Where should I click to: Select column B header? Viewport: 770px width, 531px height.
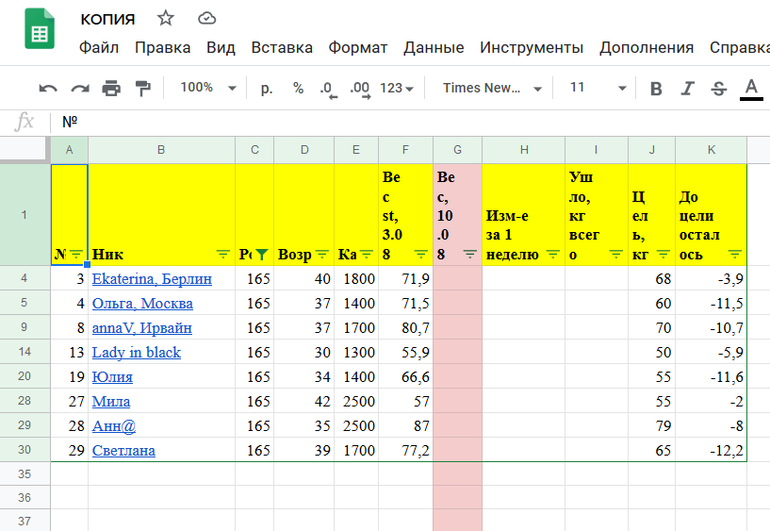point(161,150)
